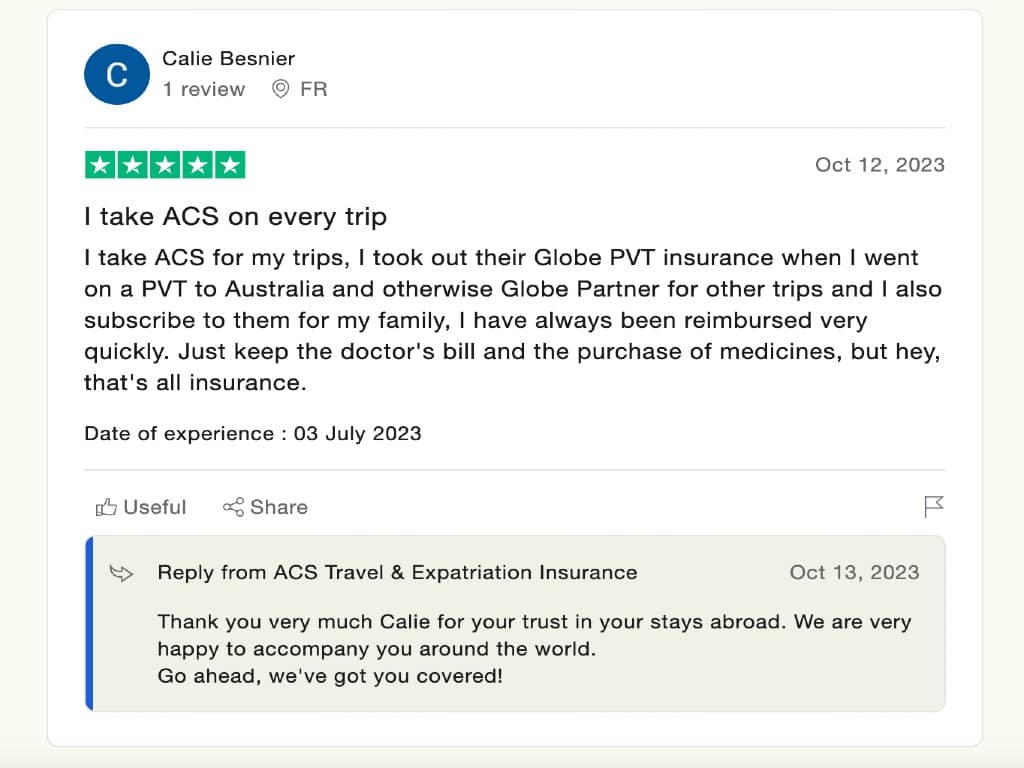Select the first green Trustpilot star
This screenshot has height=768, width=1024.
99,164
